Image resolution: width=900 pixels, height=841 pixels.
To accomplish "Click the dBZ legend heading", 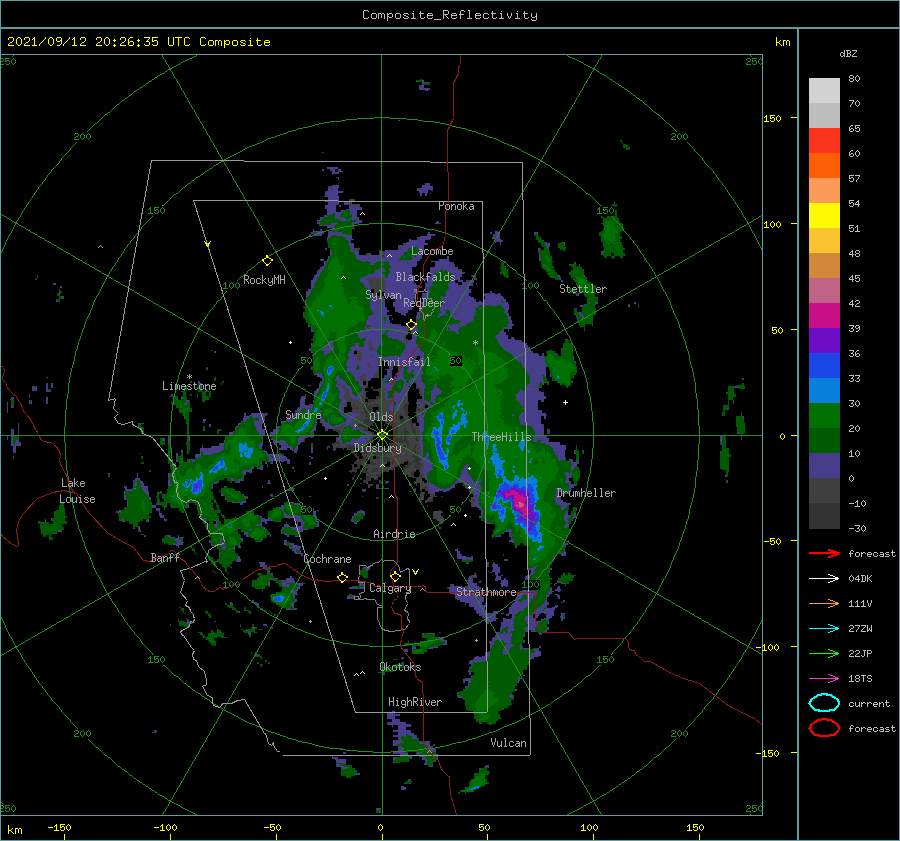I will (x=848, y=54).
